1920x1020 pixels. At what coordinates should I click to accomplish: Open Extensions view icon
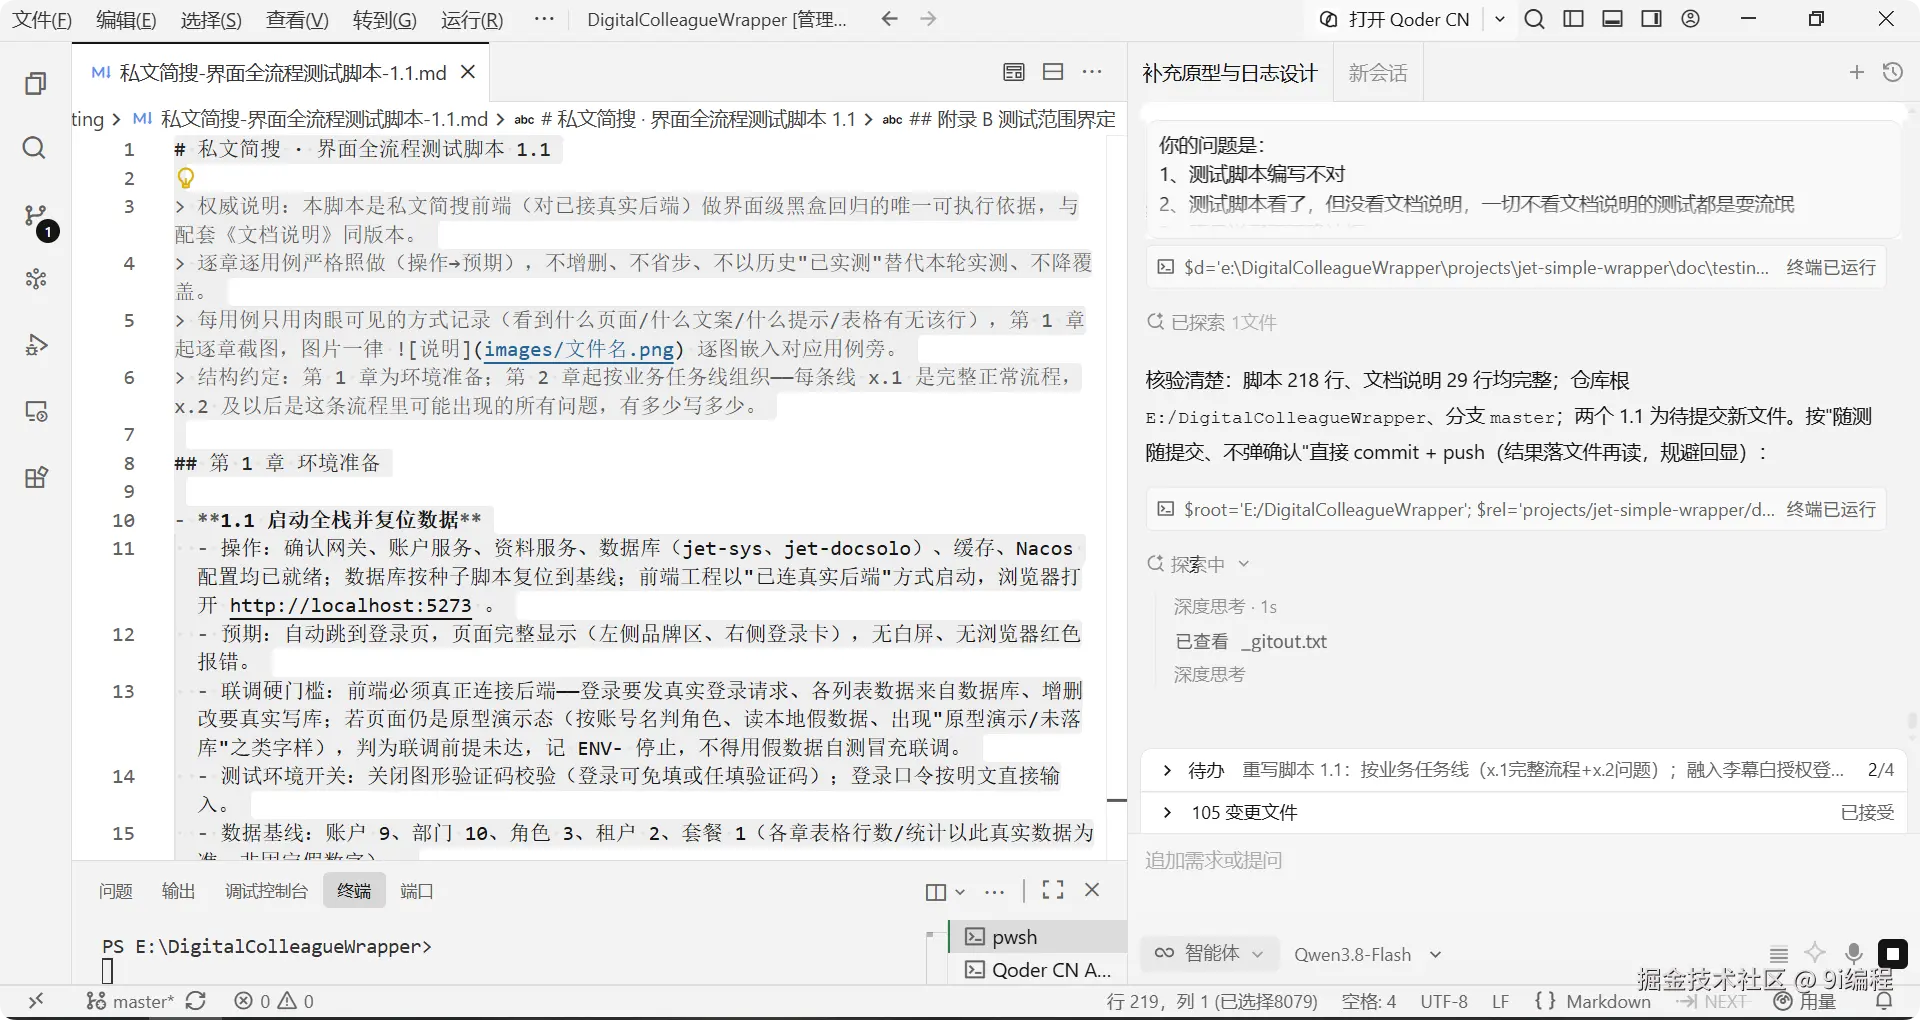(35, 477)
